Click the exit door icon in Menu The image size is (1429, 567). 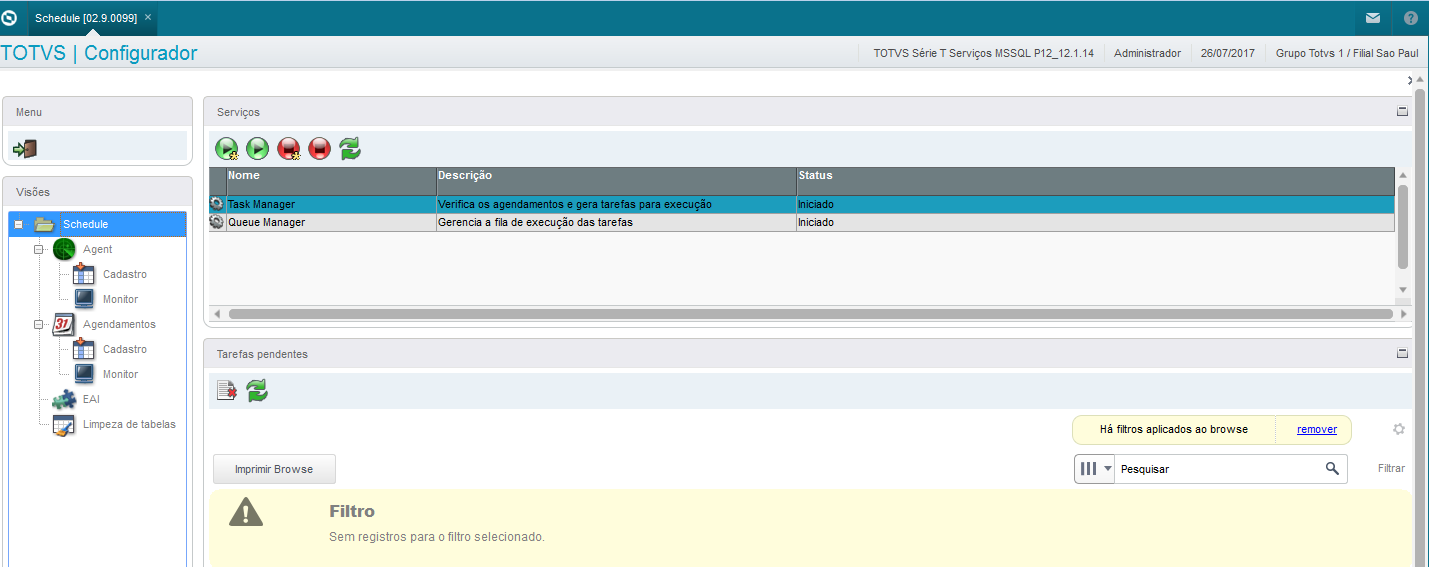pos(25,148)
